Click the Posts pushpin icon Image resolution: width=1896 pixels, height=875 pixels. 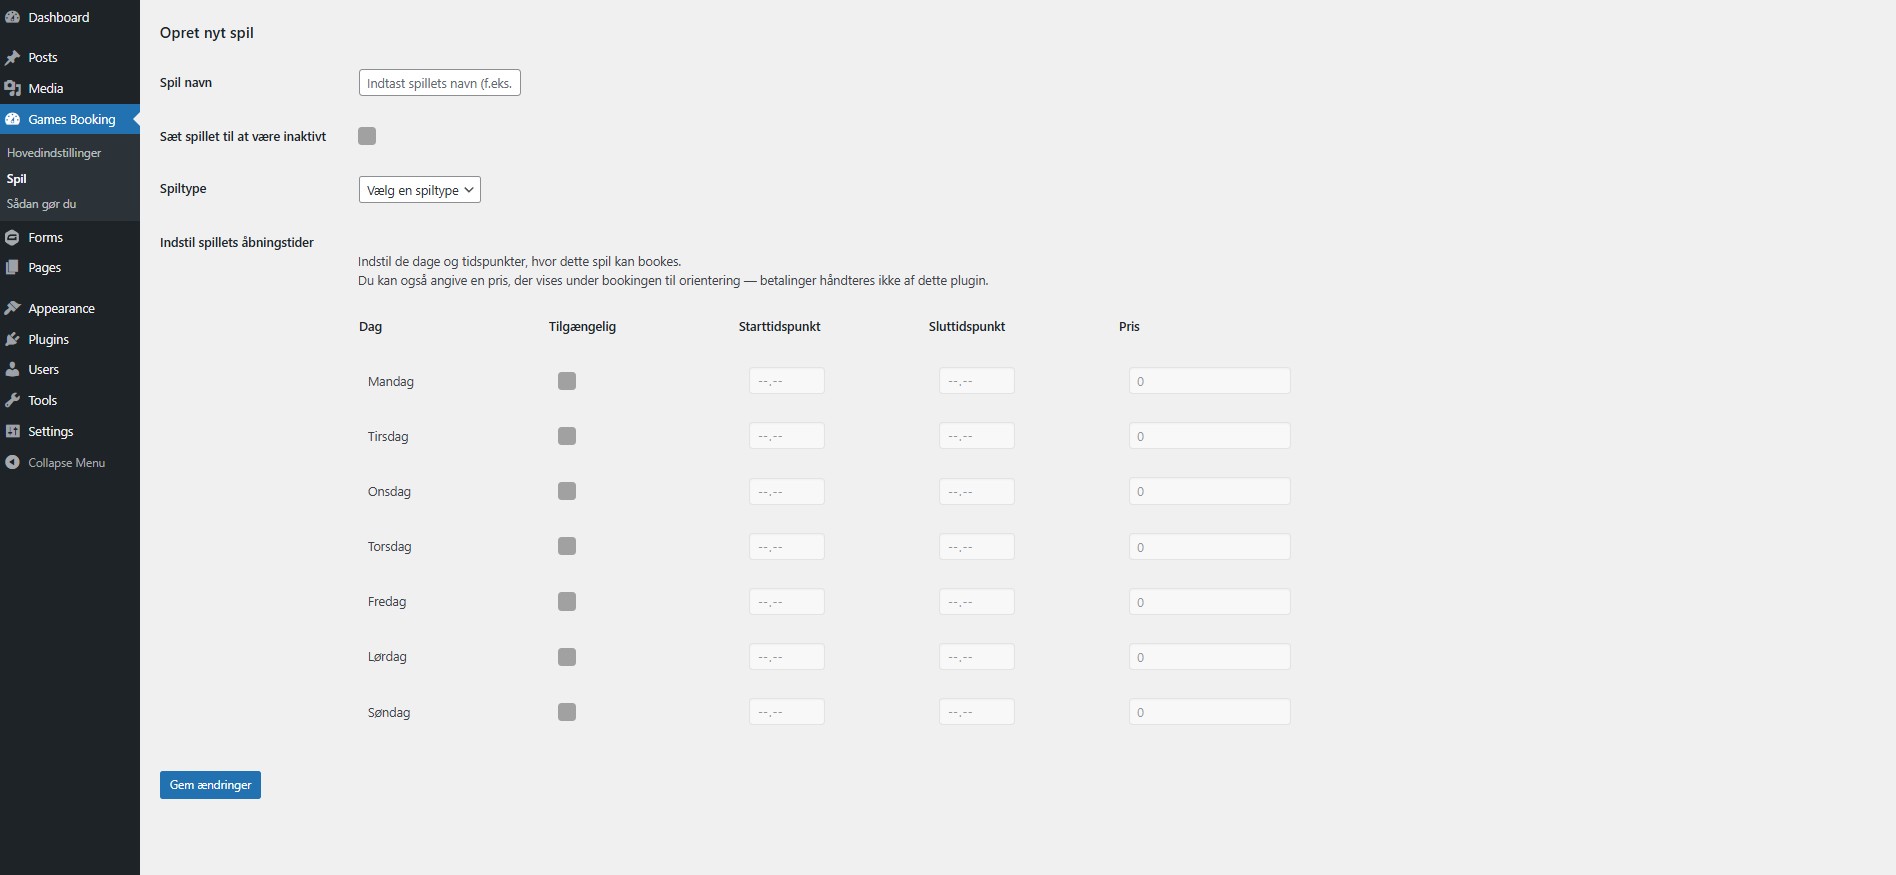[13, 58]
